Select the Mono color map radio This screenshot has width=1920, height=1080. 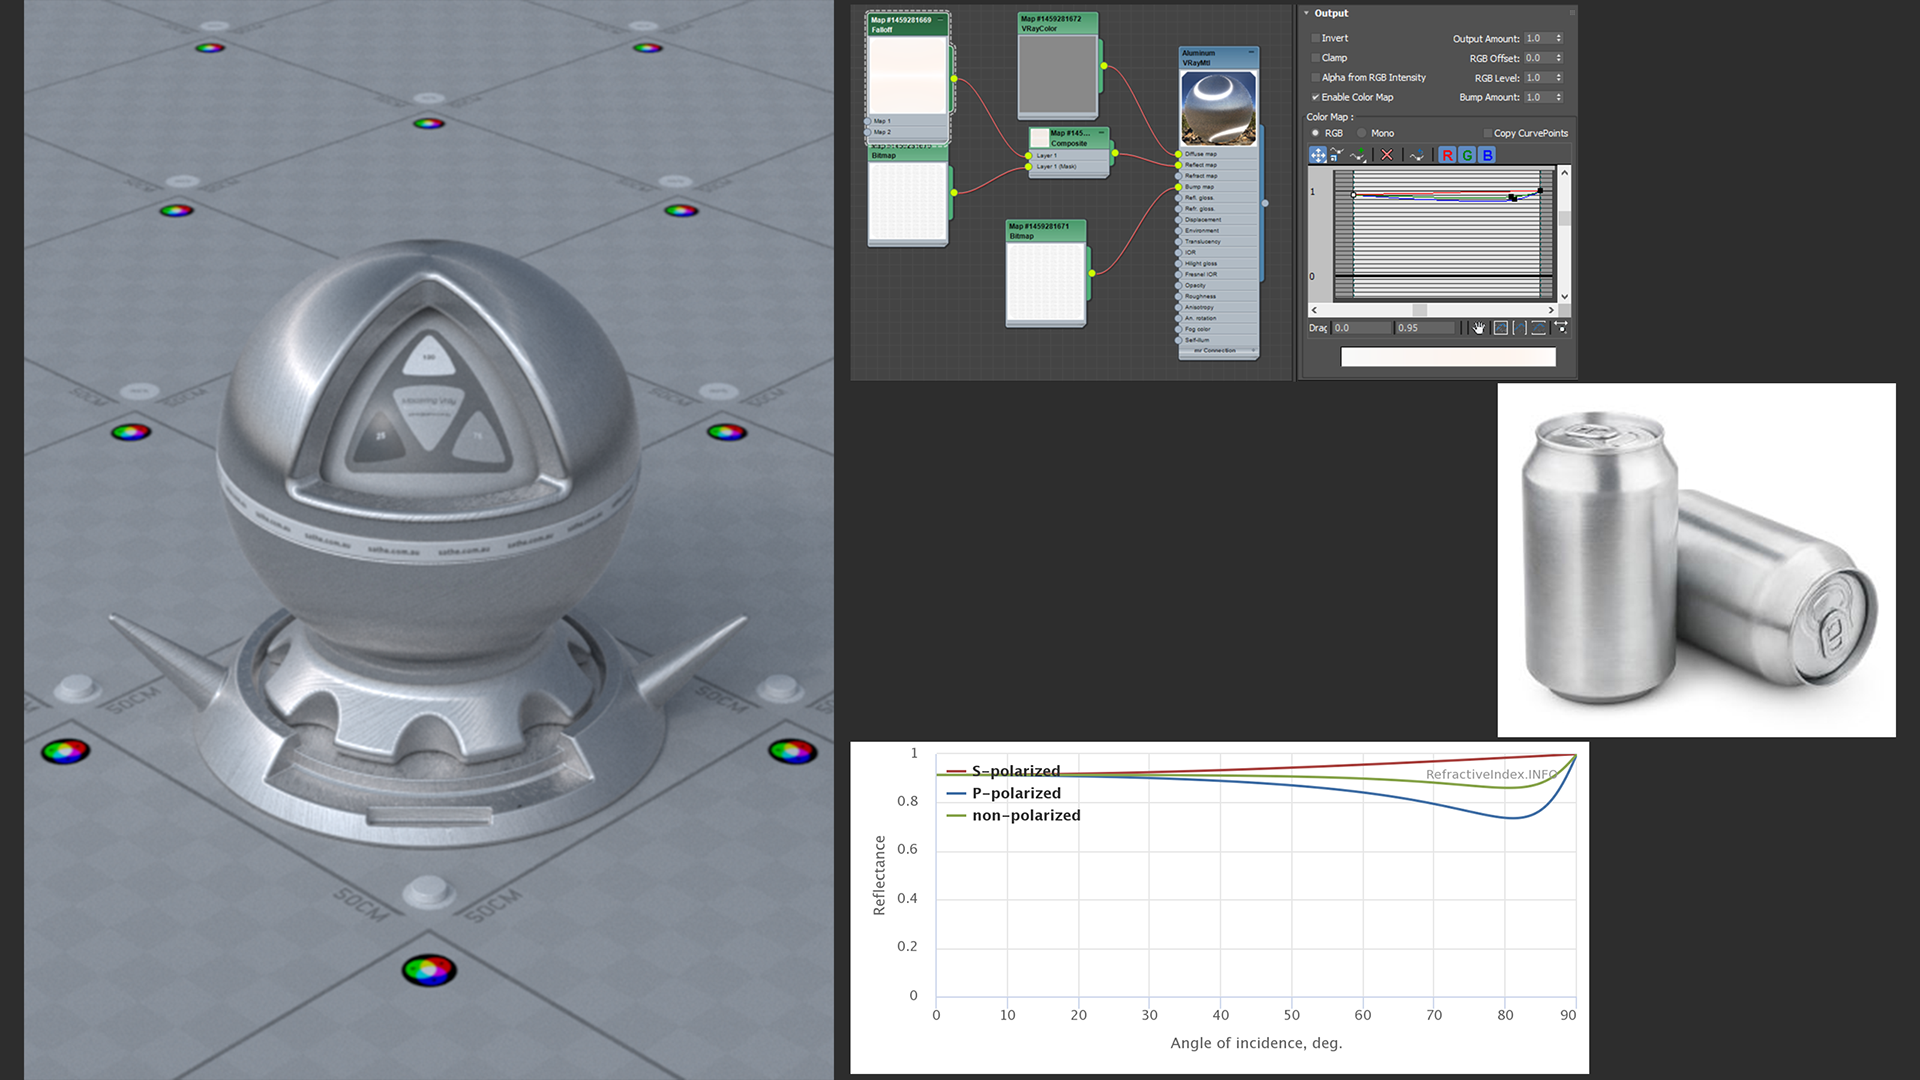(1362, 133)
